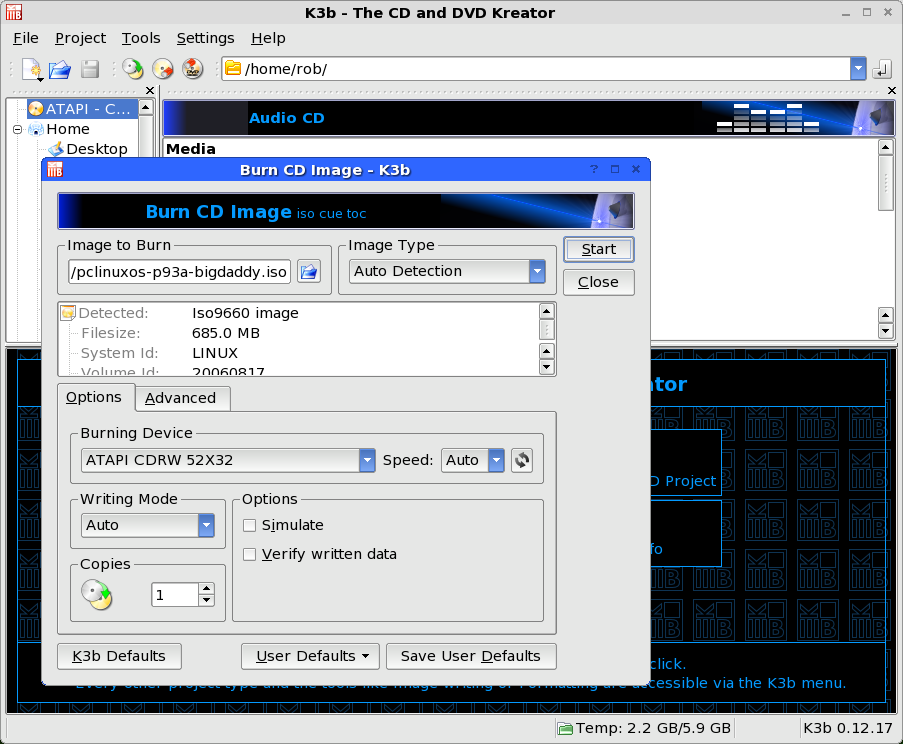
Task: Open the Tools menu
Action: [141, 38]
